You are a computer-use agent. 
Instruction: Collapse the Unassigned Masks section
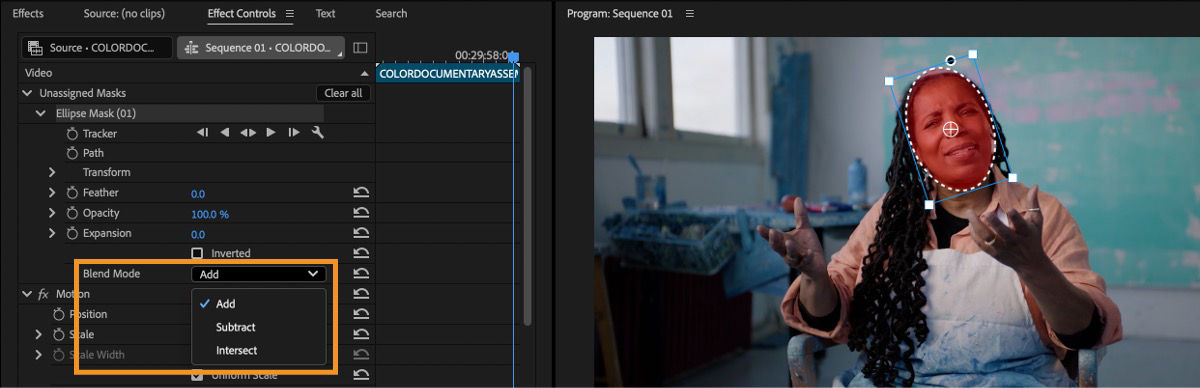(27, 93)
